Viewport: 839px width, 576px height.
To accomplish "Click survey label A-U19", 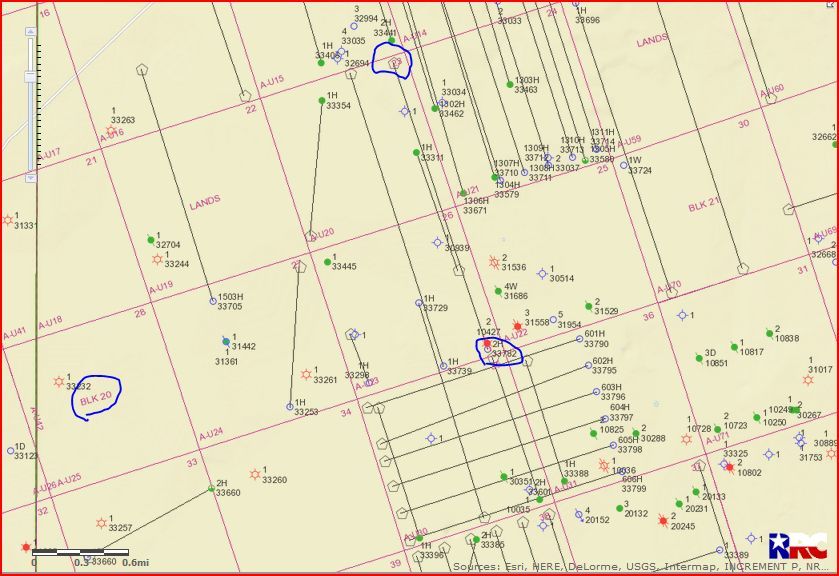I will (161, 287).
